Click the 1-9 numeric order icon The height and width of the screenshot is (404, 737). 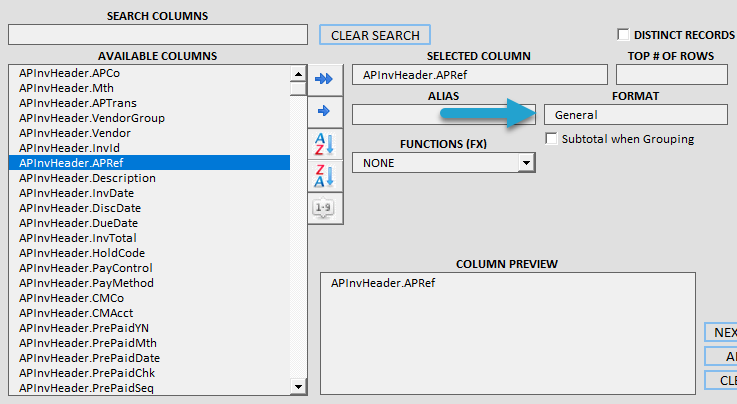tap(325, 208)
